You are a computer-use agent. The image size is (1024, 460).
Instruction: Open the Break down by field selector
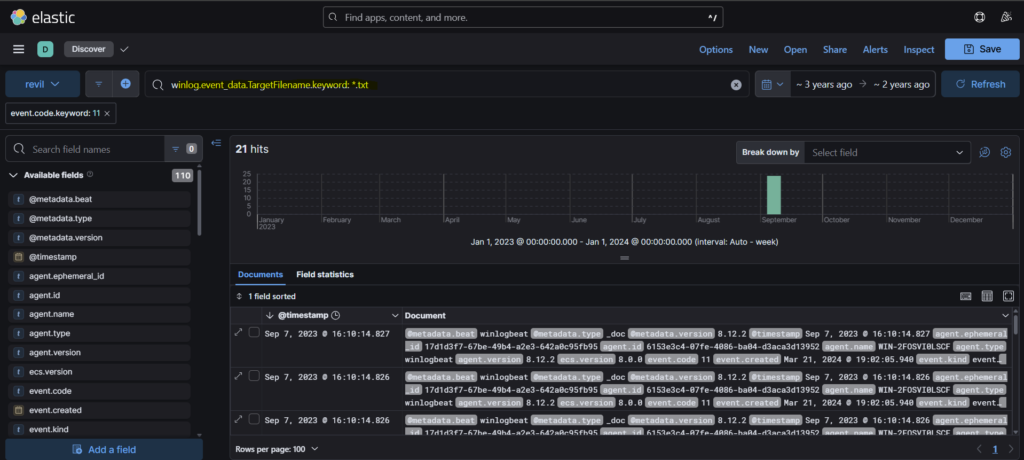click(x=887, y=152)
